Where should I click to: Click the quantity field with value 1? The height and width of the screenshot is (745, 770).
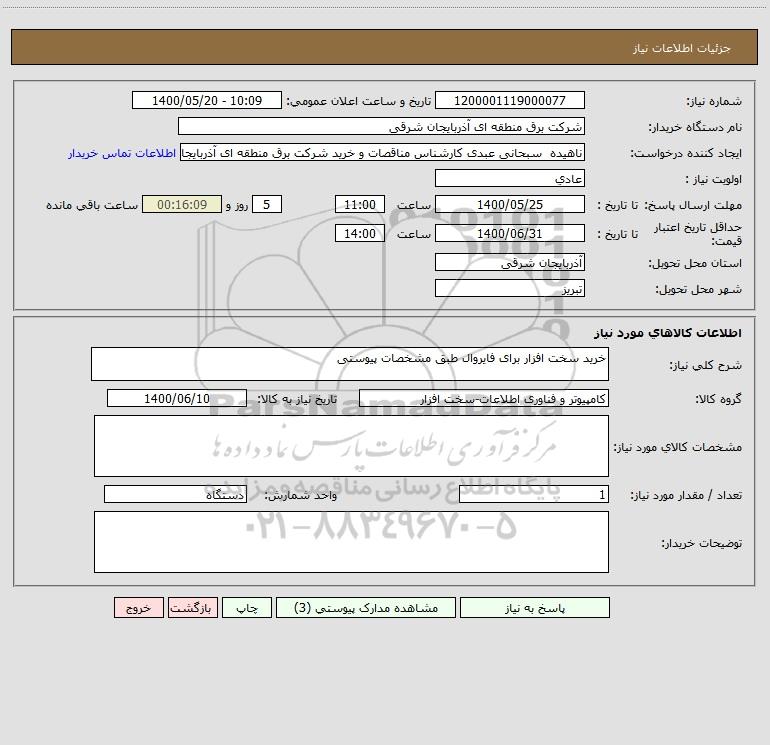(534, 495)
